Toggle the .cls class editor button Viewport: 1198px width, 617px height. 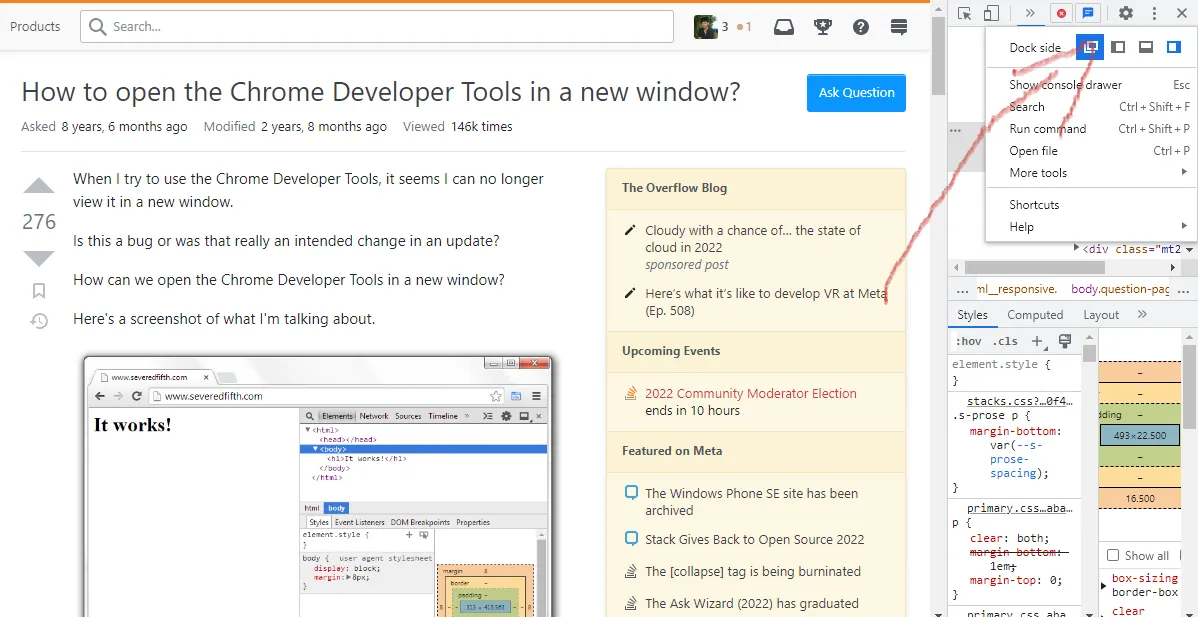tap(1005, 341)
